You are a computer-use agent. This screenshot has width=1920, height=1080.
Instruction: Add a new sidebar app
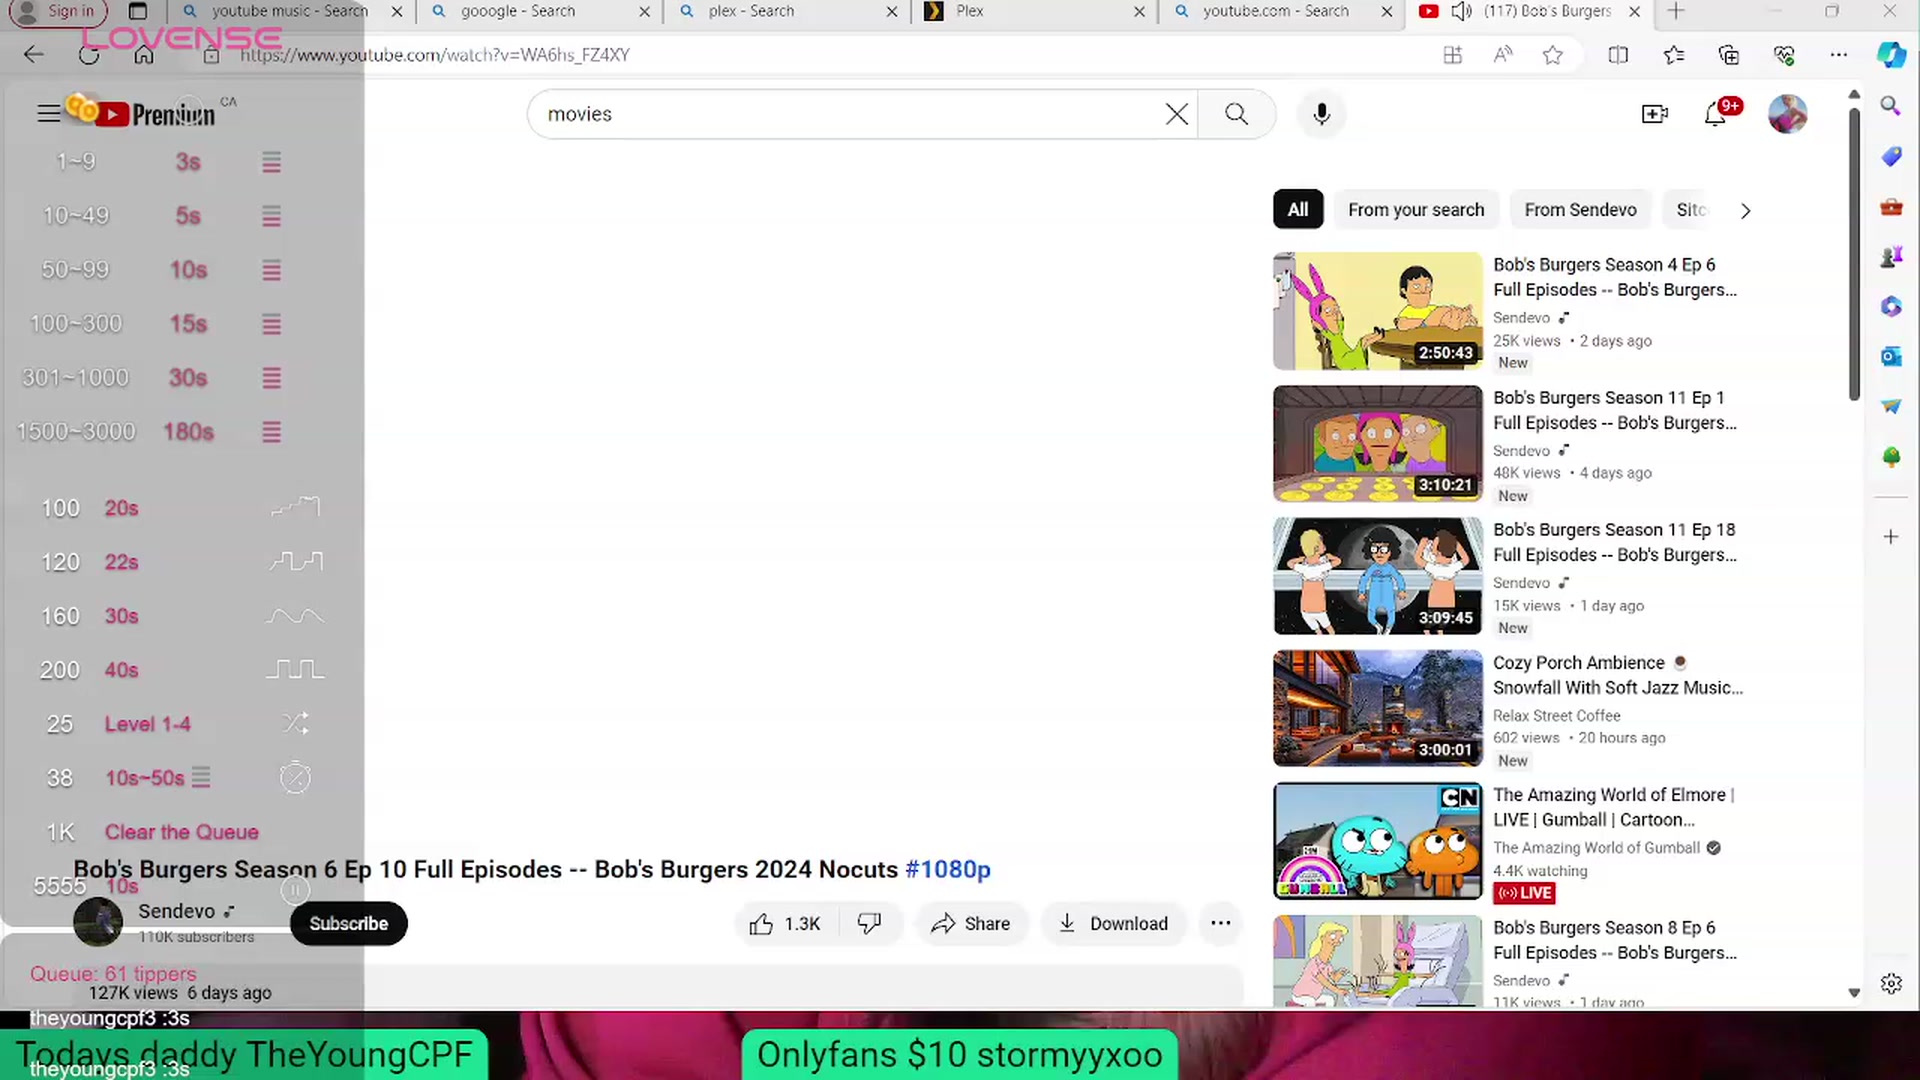[1891, 537]
